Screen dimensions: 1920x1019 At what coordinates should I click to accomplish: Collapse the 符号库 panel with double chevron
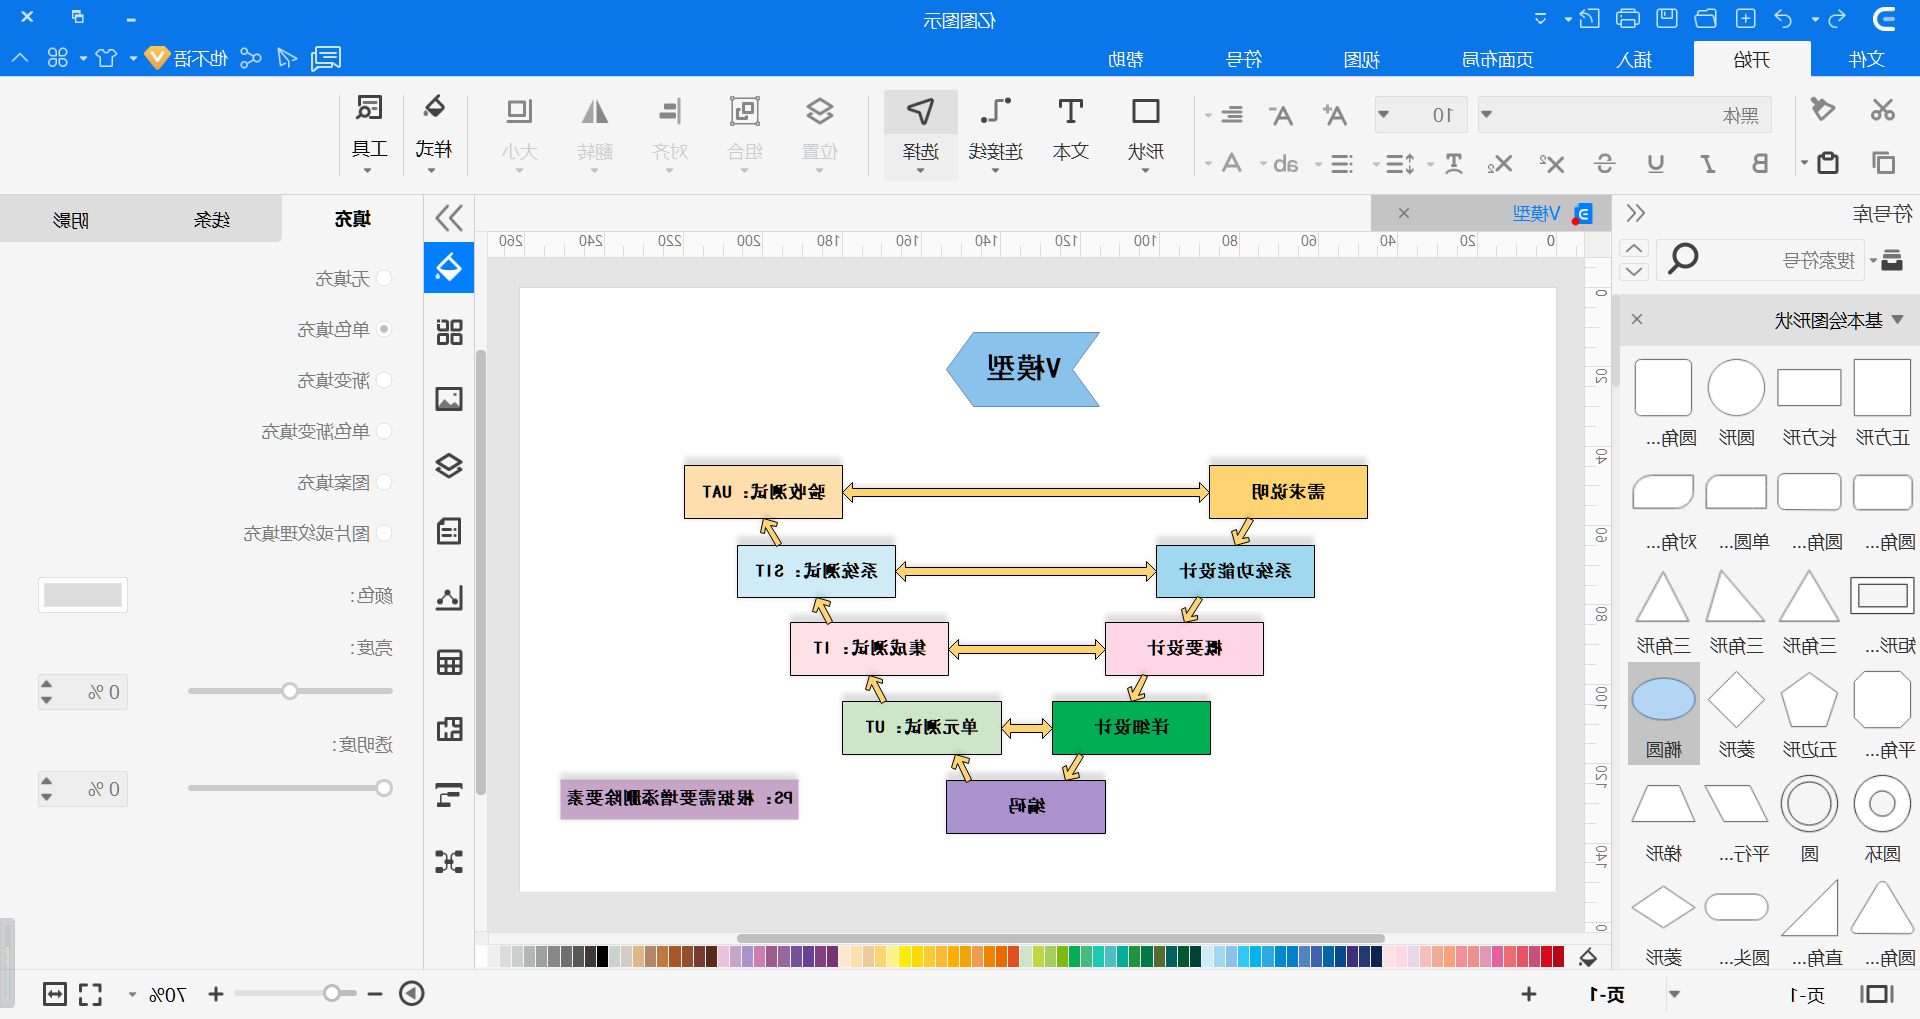(1636, 213)
